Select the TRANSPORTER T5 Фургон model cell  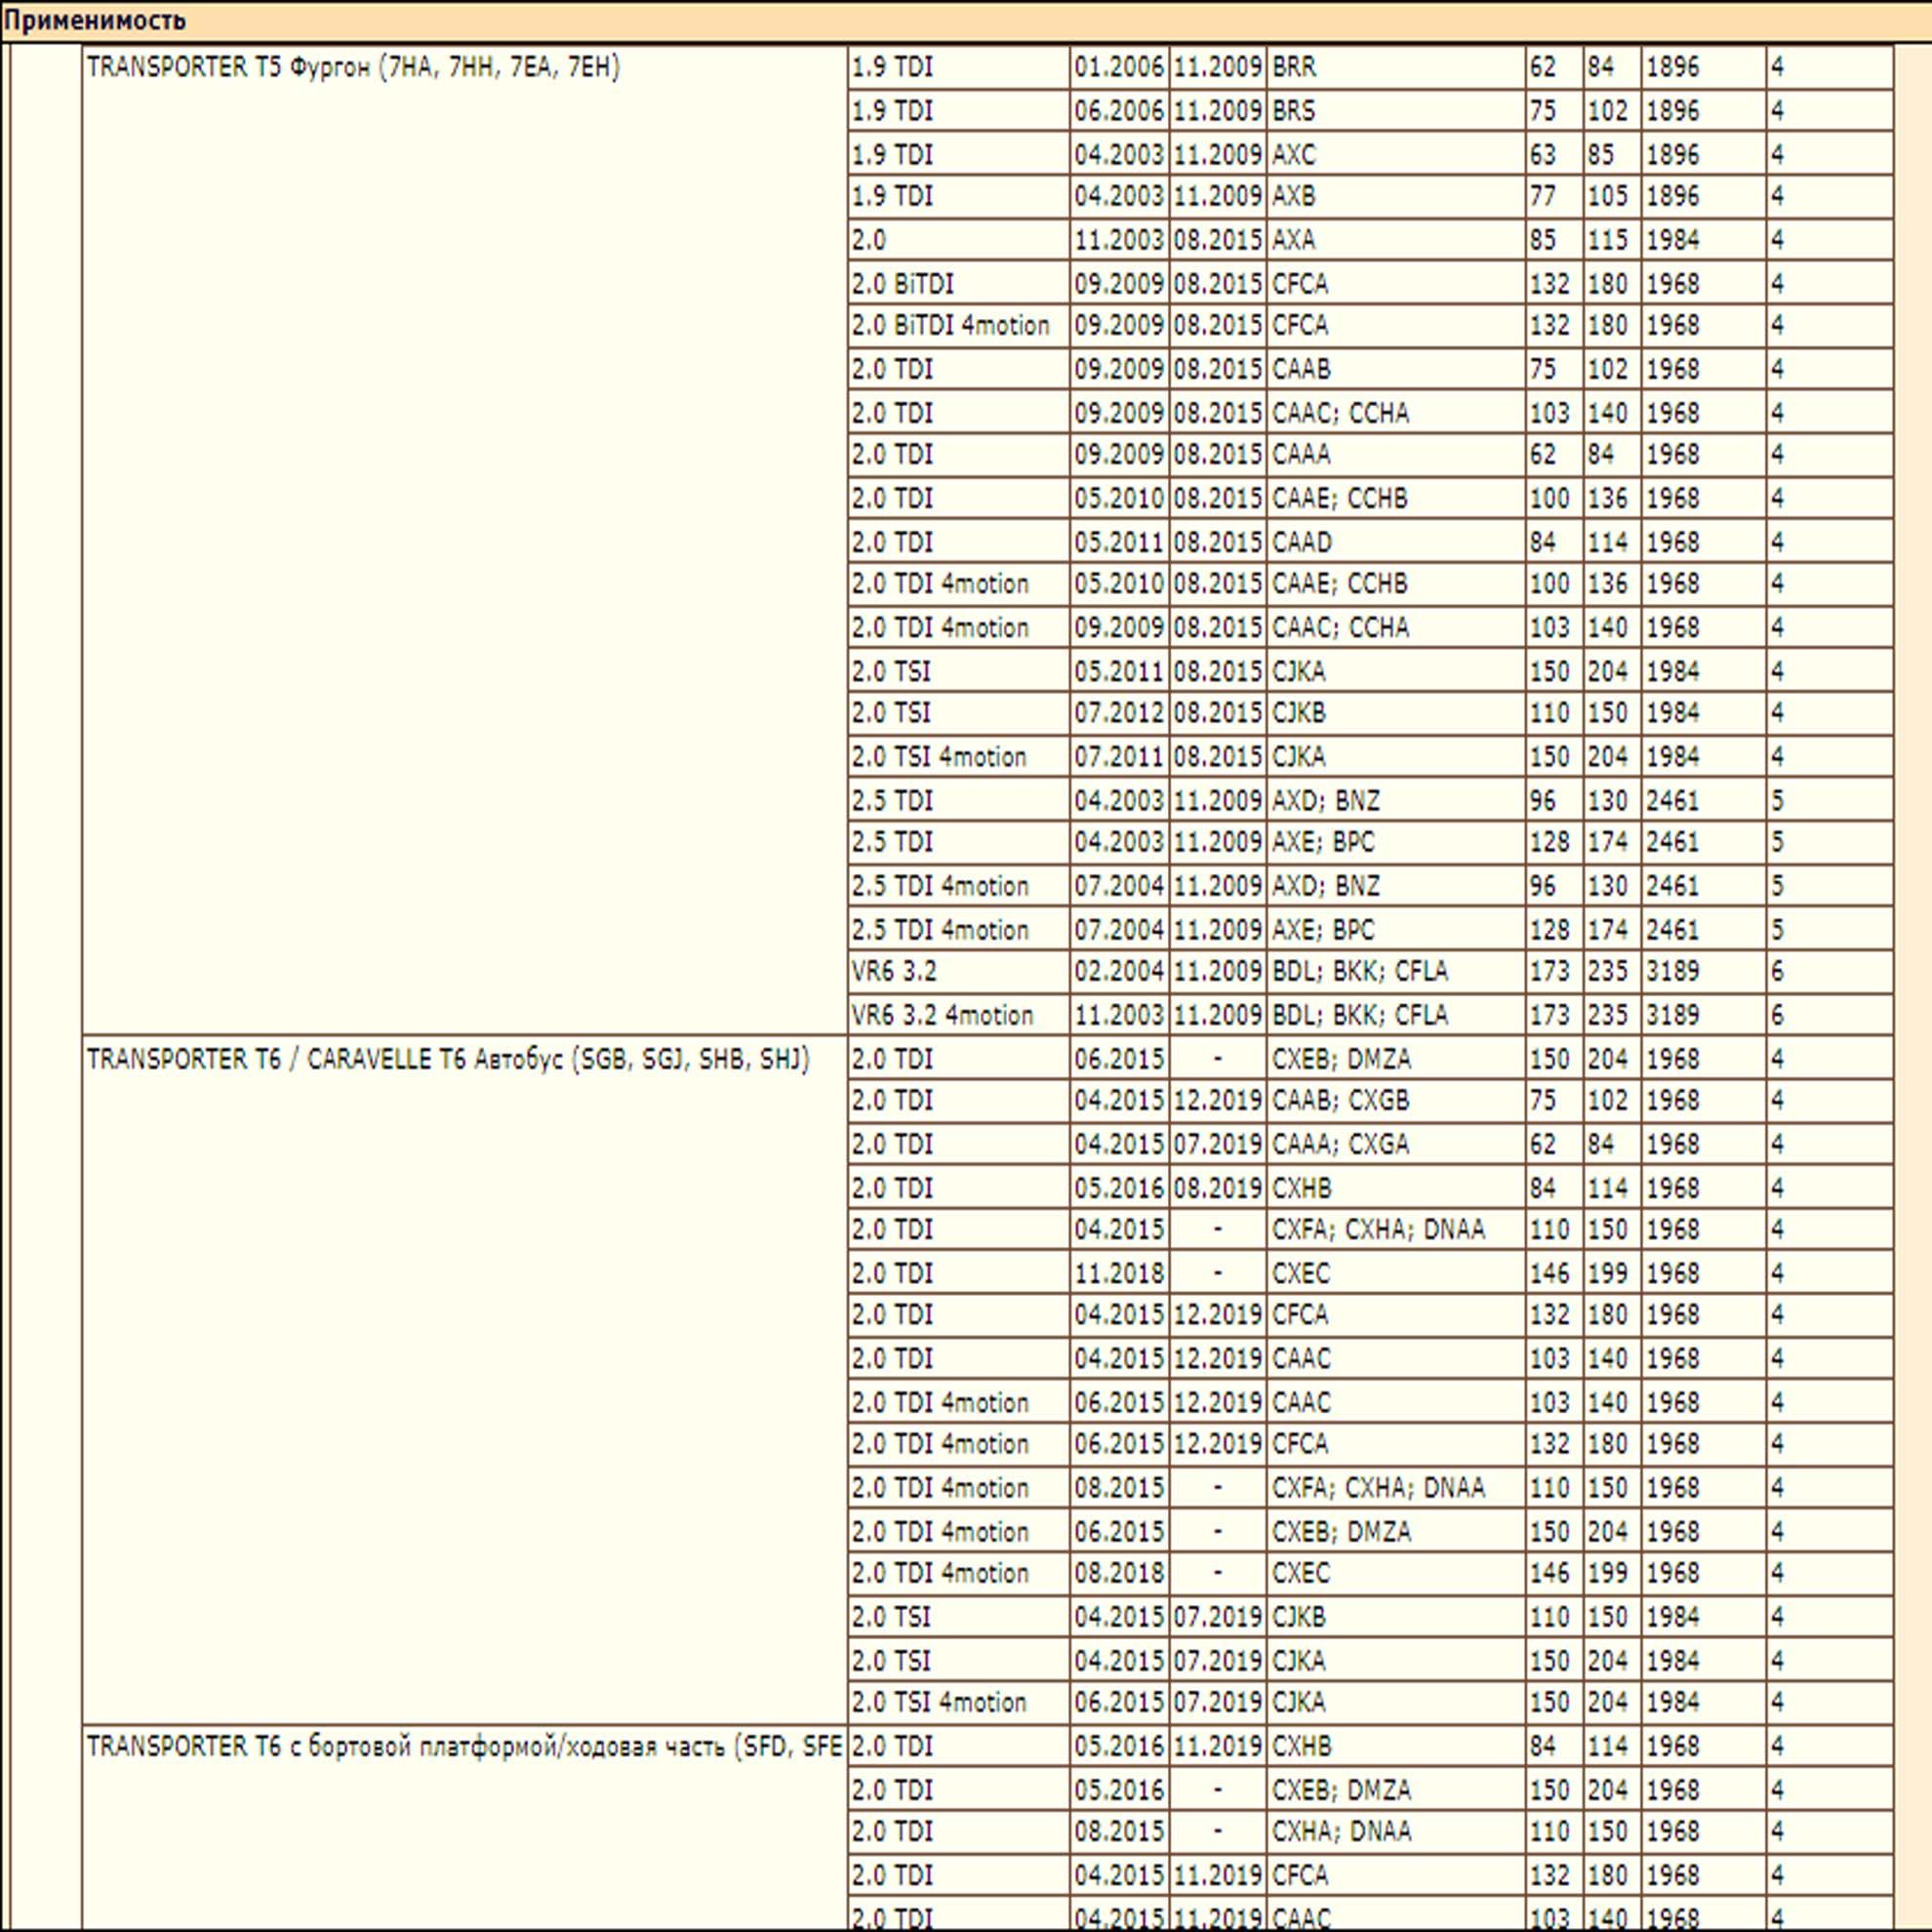click(x=353, y=67)
